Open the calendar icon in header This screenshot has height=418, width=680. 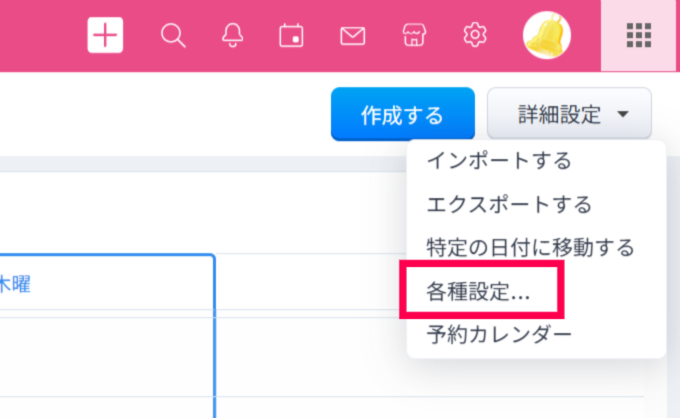click(291, 36)
